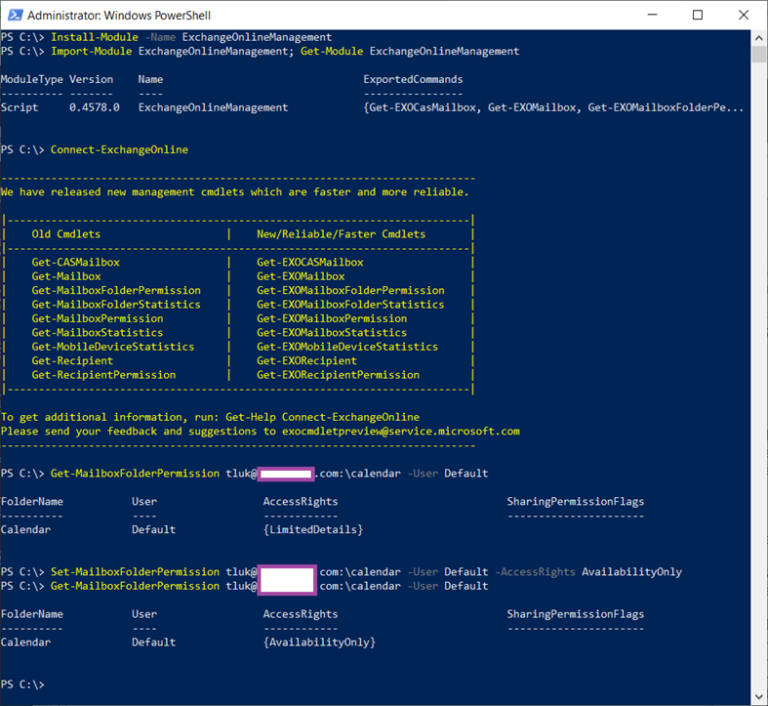Click 'Install-Module' command text

point(95,37)
